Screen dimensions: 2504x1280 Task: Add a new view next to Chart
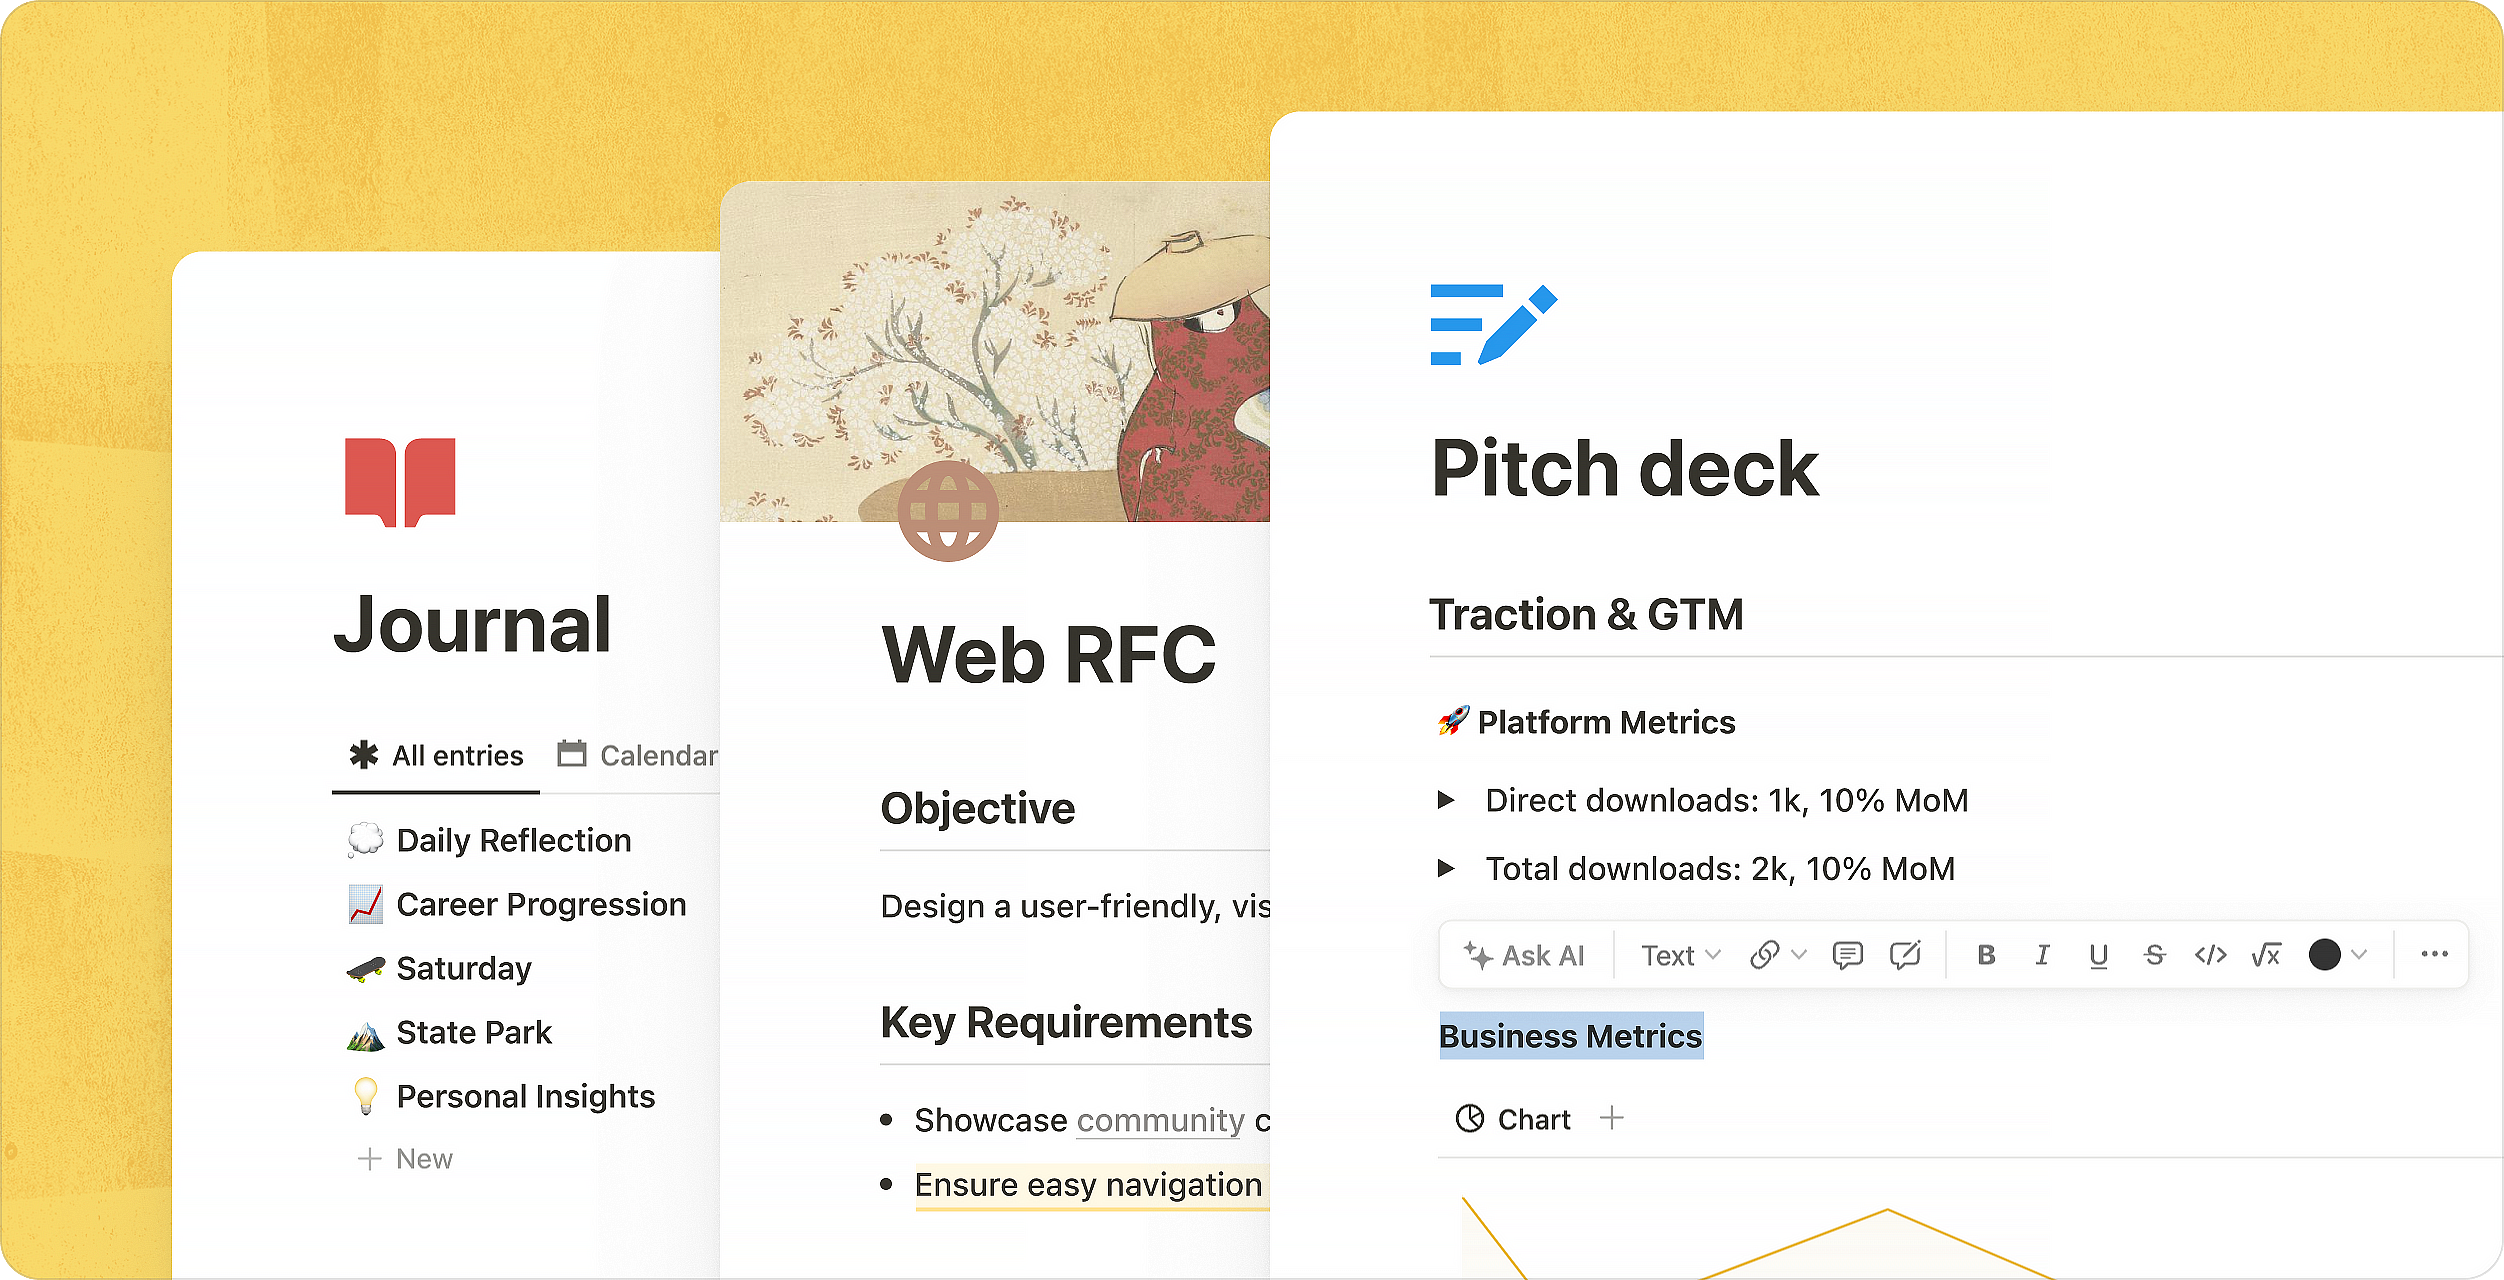[x=1612, y=1118]
